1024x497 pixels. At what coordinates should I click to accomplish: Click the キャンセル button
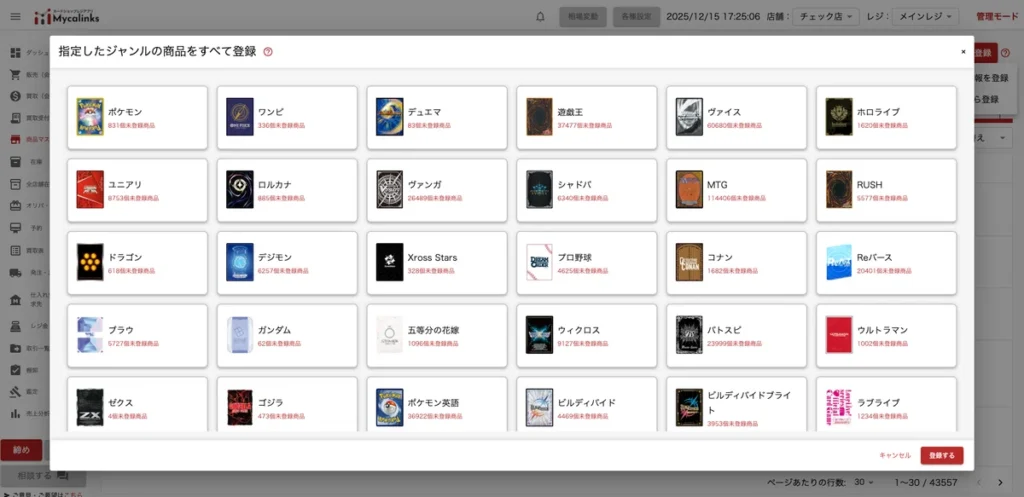click(894, 456)
